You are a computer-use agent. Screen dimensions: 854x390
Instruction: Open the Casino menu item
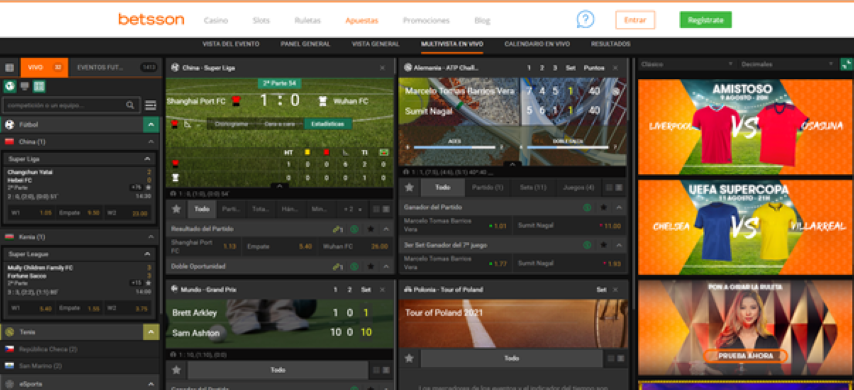(216, 21)
